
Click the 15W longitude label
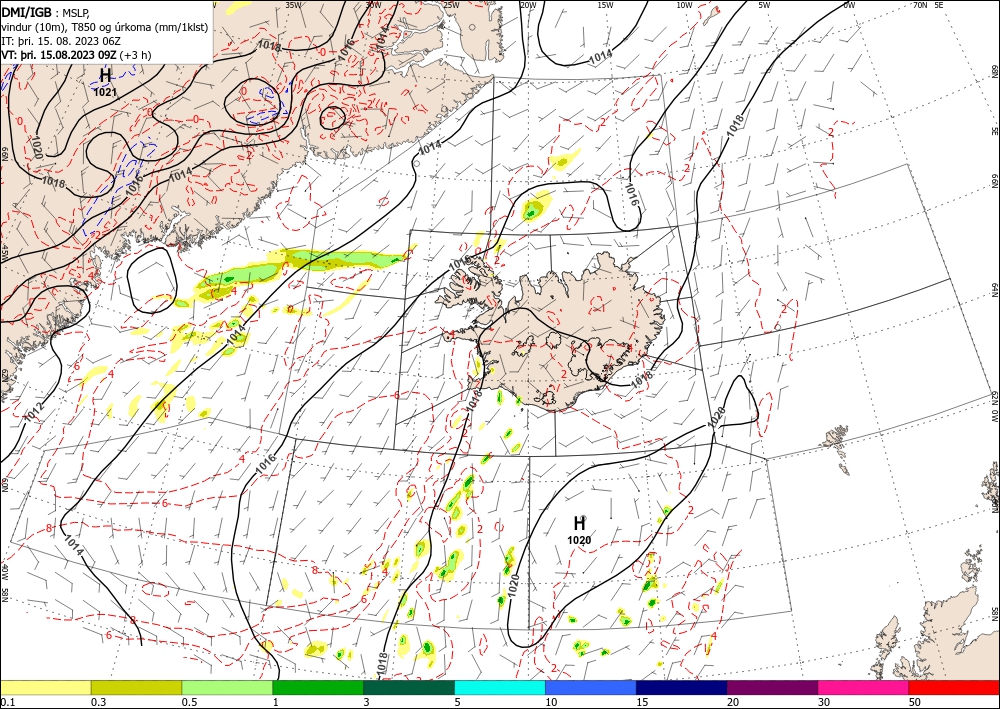pyautogui.click(x=605, y=5)
